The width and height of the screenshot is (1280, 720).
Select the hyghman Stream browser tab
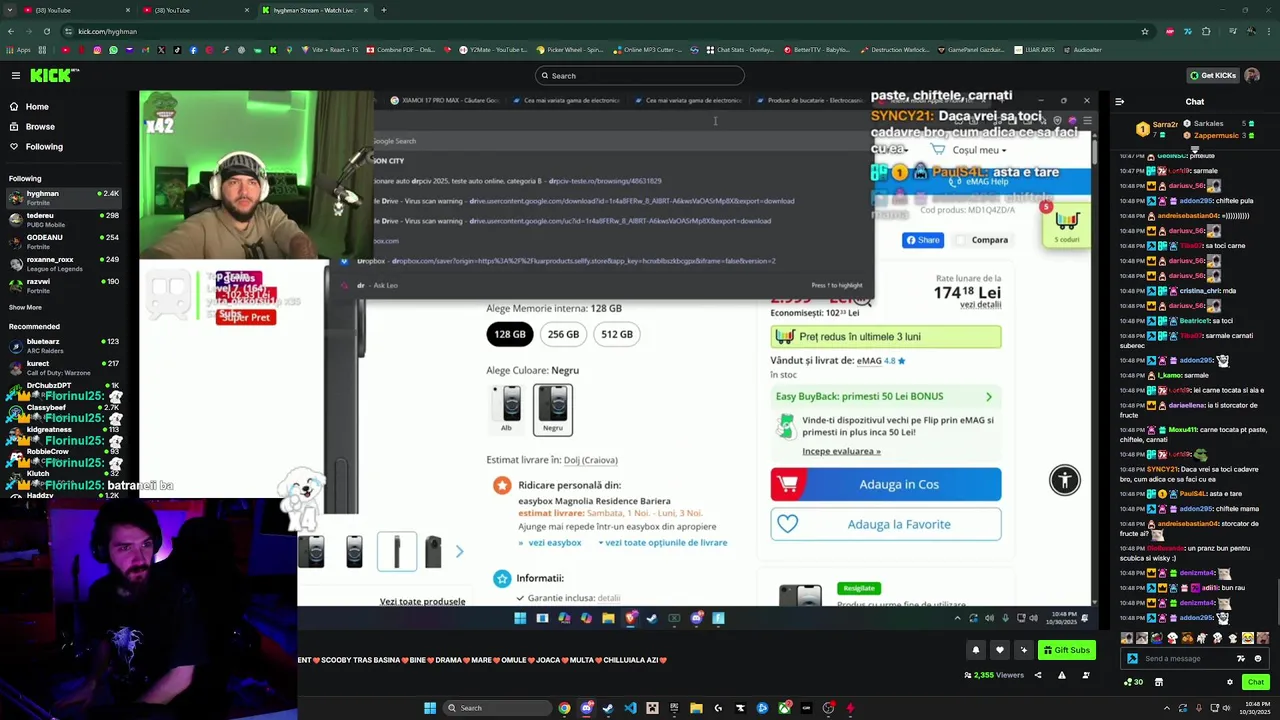[314, 10]
